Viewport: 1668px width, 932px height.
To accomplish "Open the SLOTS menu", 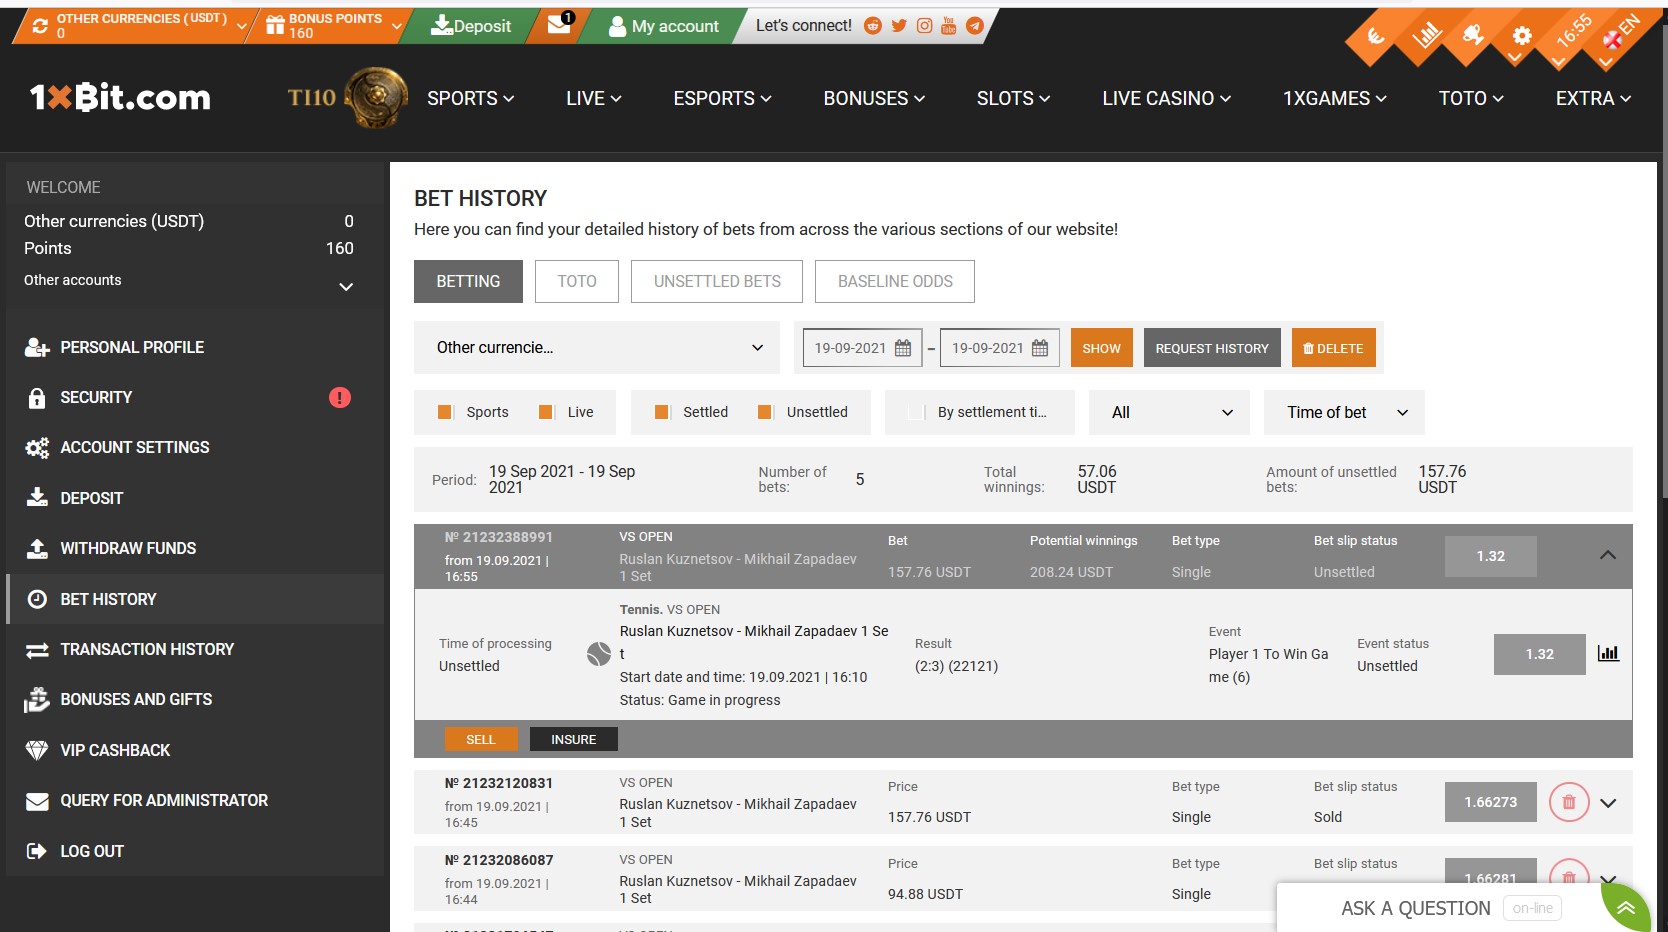I will coord(1014,98).
